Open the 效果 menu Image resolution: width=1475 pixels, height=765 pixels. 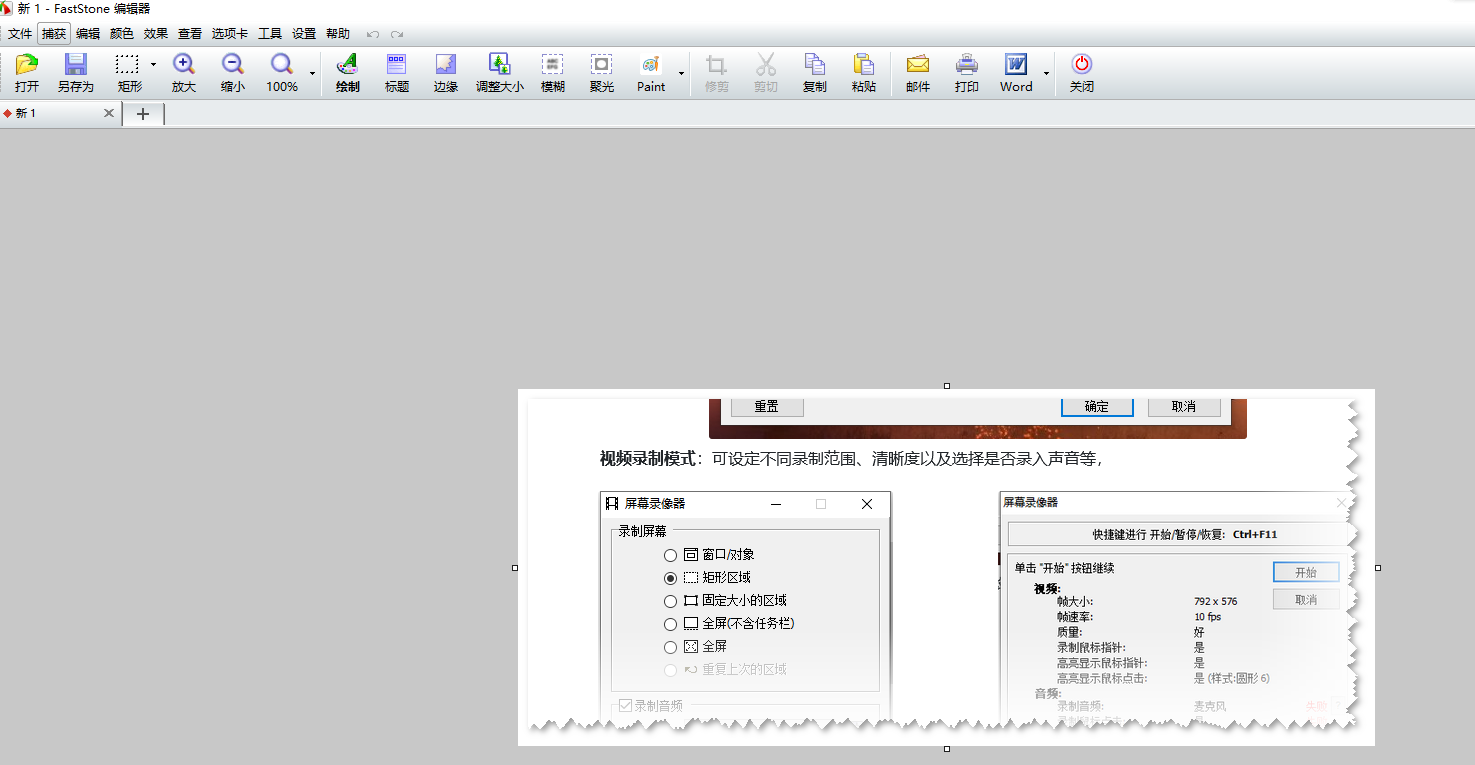(x=156, y=33)
